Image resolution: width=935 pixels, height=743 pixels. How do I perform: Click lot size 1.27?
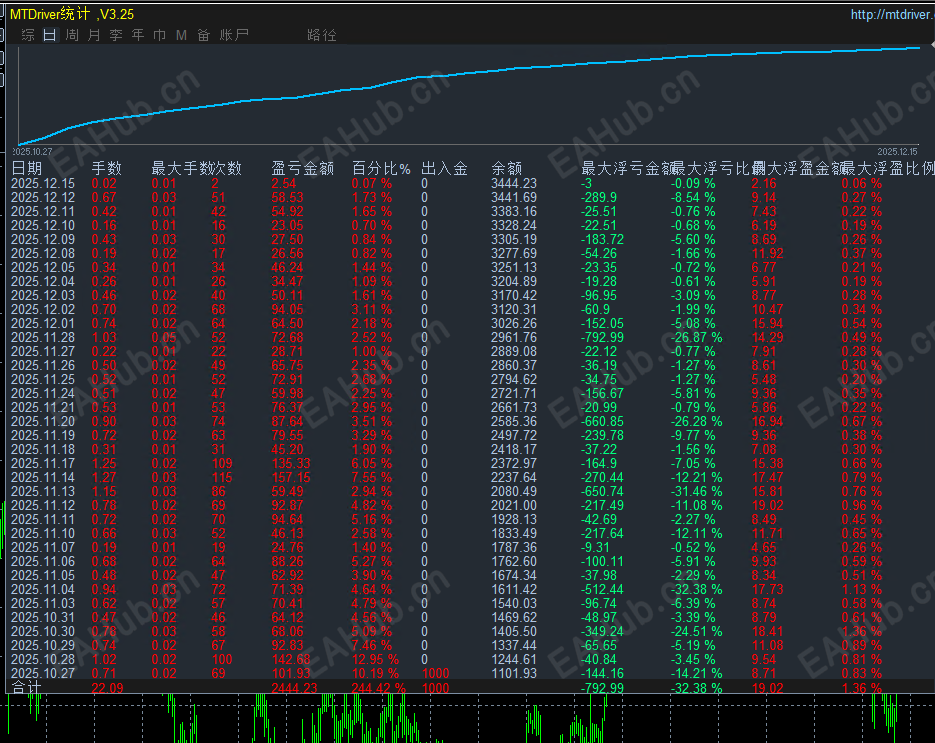[104, 478]
